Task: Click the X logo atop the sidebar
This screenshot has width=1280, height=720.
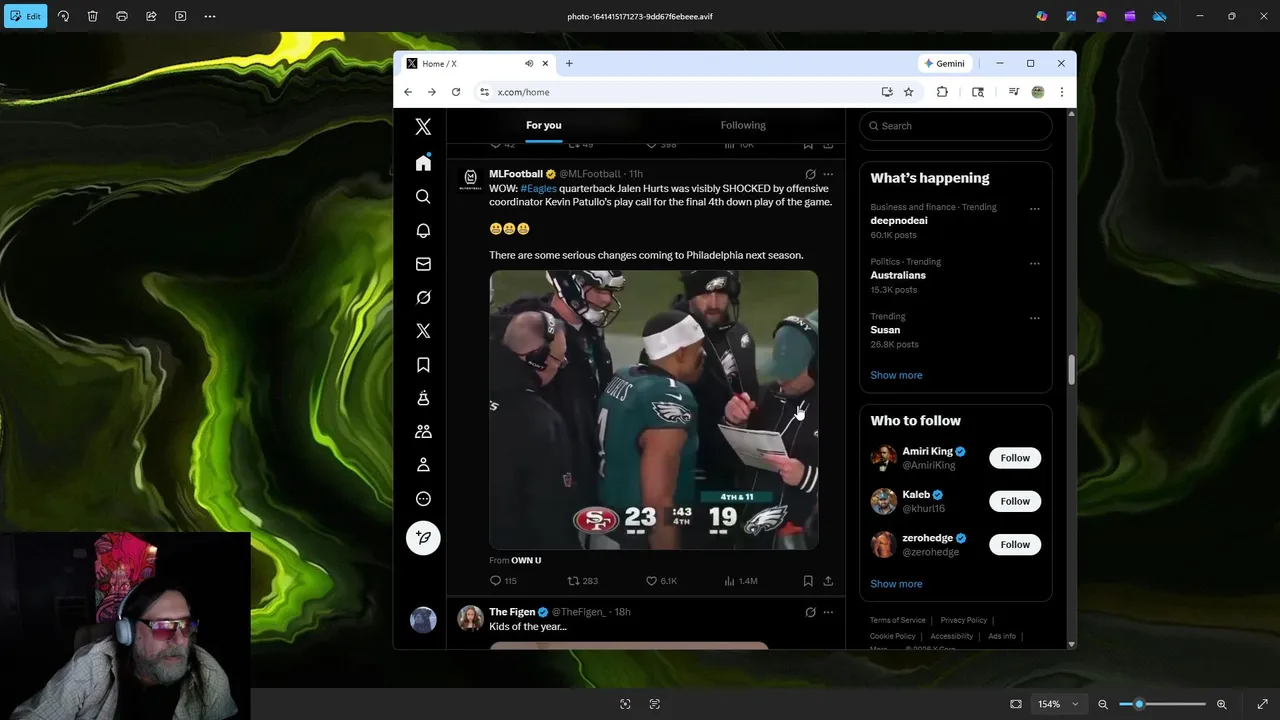Action: (x=423, y=127)
